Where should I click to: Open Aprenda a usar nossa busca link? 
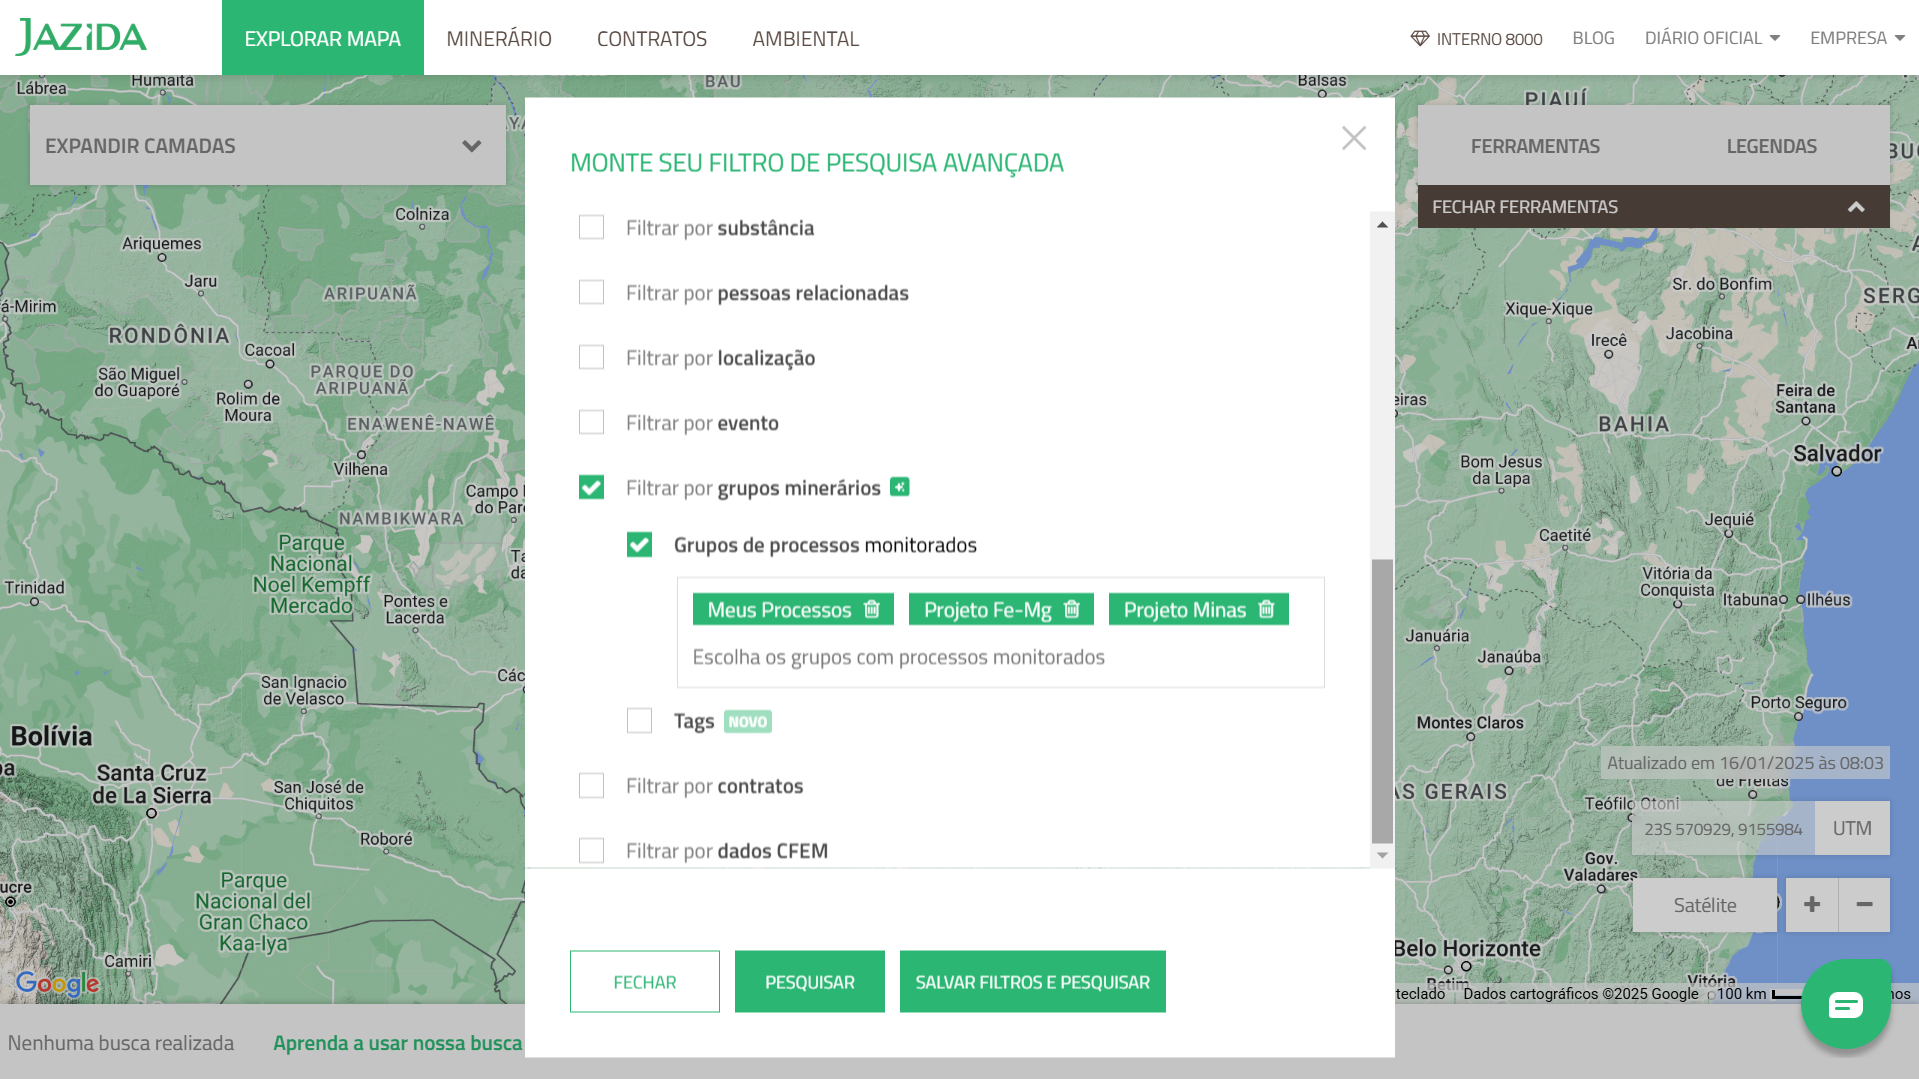click(398, 1043)
